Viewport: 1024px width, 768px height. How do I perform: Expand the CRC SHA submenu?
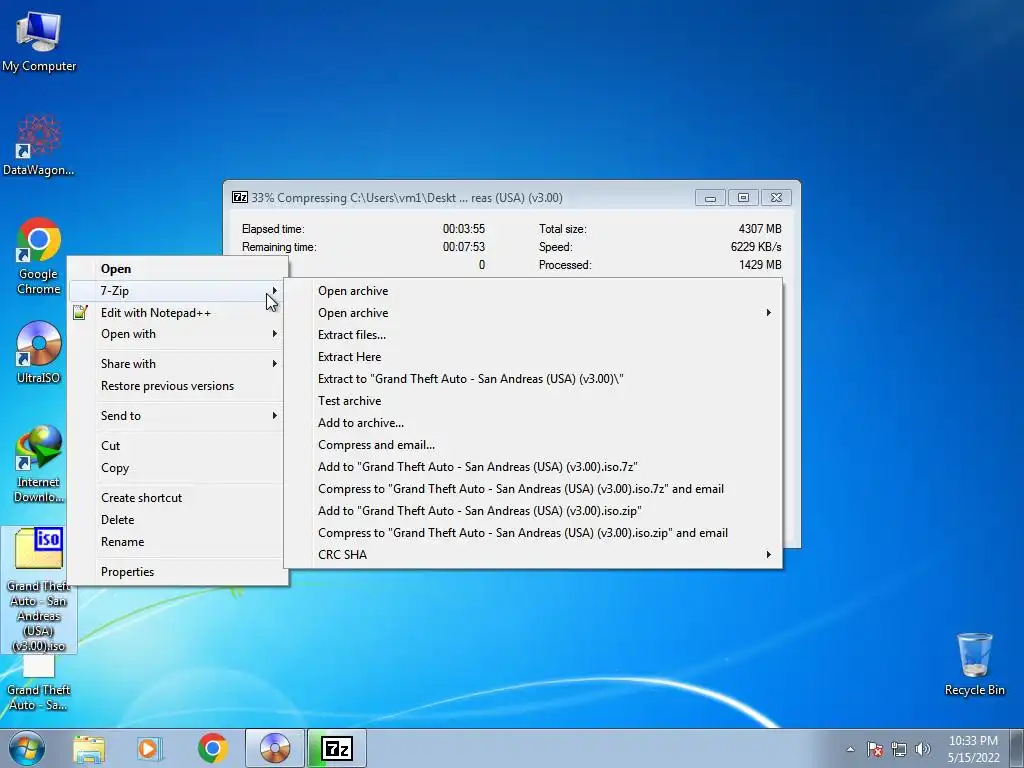tap(533, 554)
